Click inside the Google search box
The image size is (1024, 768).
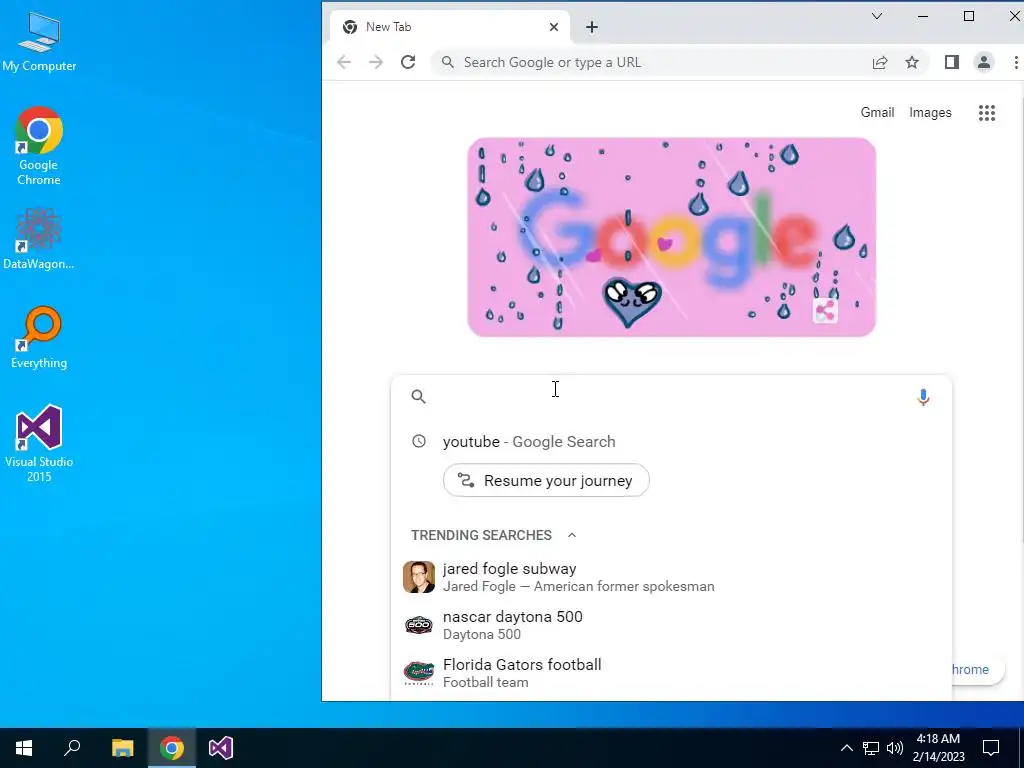pyautogui.click(x=671, y=396)
